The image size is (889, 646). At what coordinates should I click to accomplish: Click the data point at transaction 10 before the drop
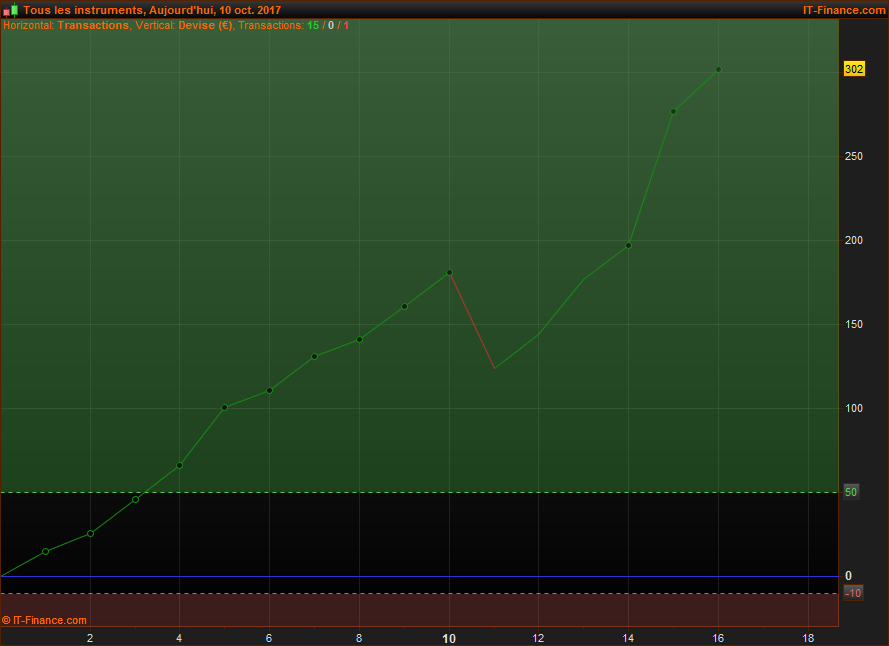[x=450, y=273]
